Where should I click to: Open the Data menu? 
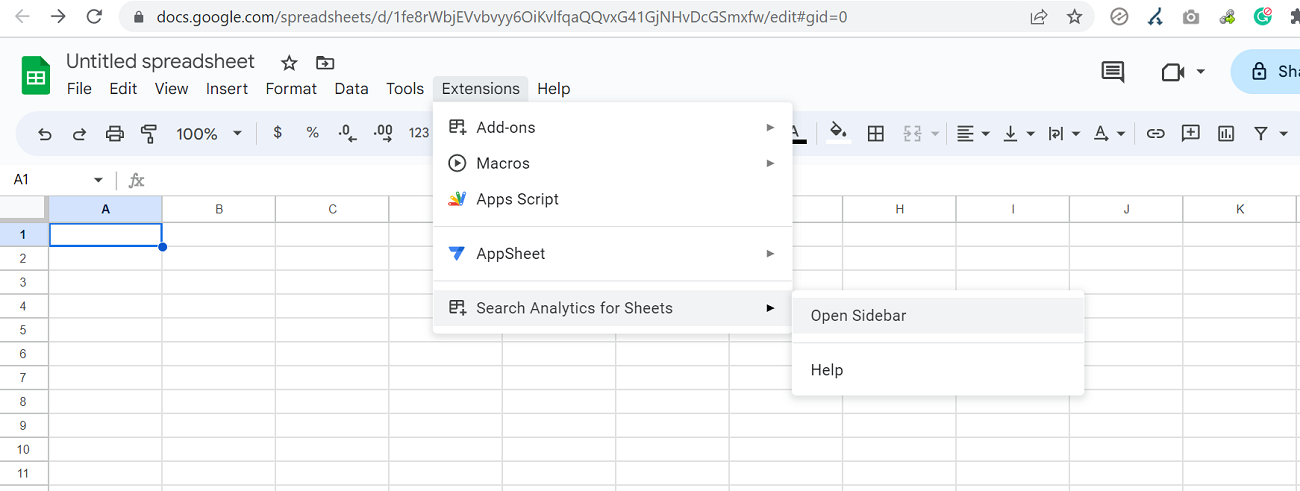coord(351,88)
